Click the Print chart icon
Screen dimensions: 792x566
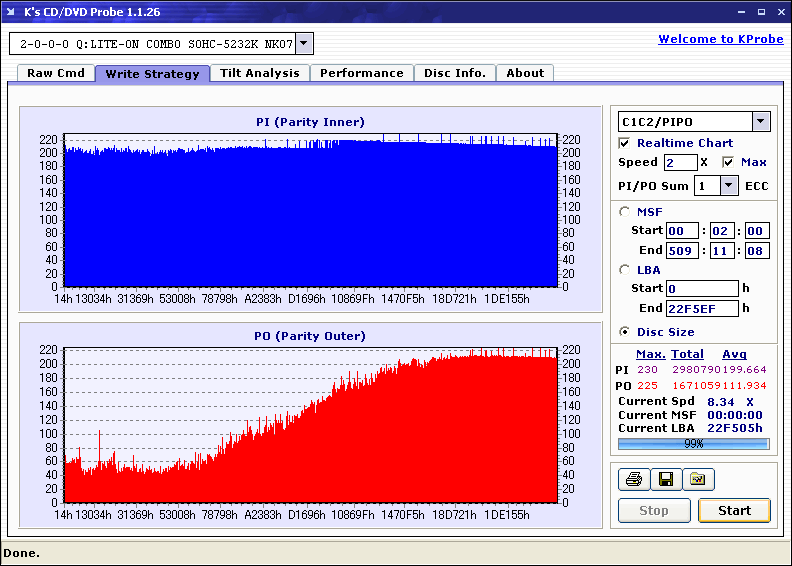click(x=633, y=480)
